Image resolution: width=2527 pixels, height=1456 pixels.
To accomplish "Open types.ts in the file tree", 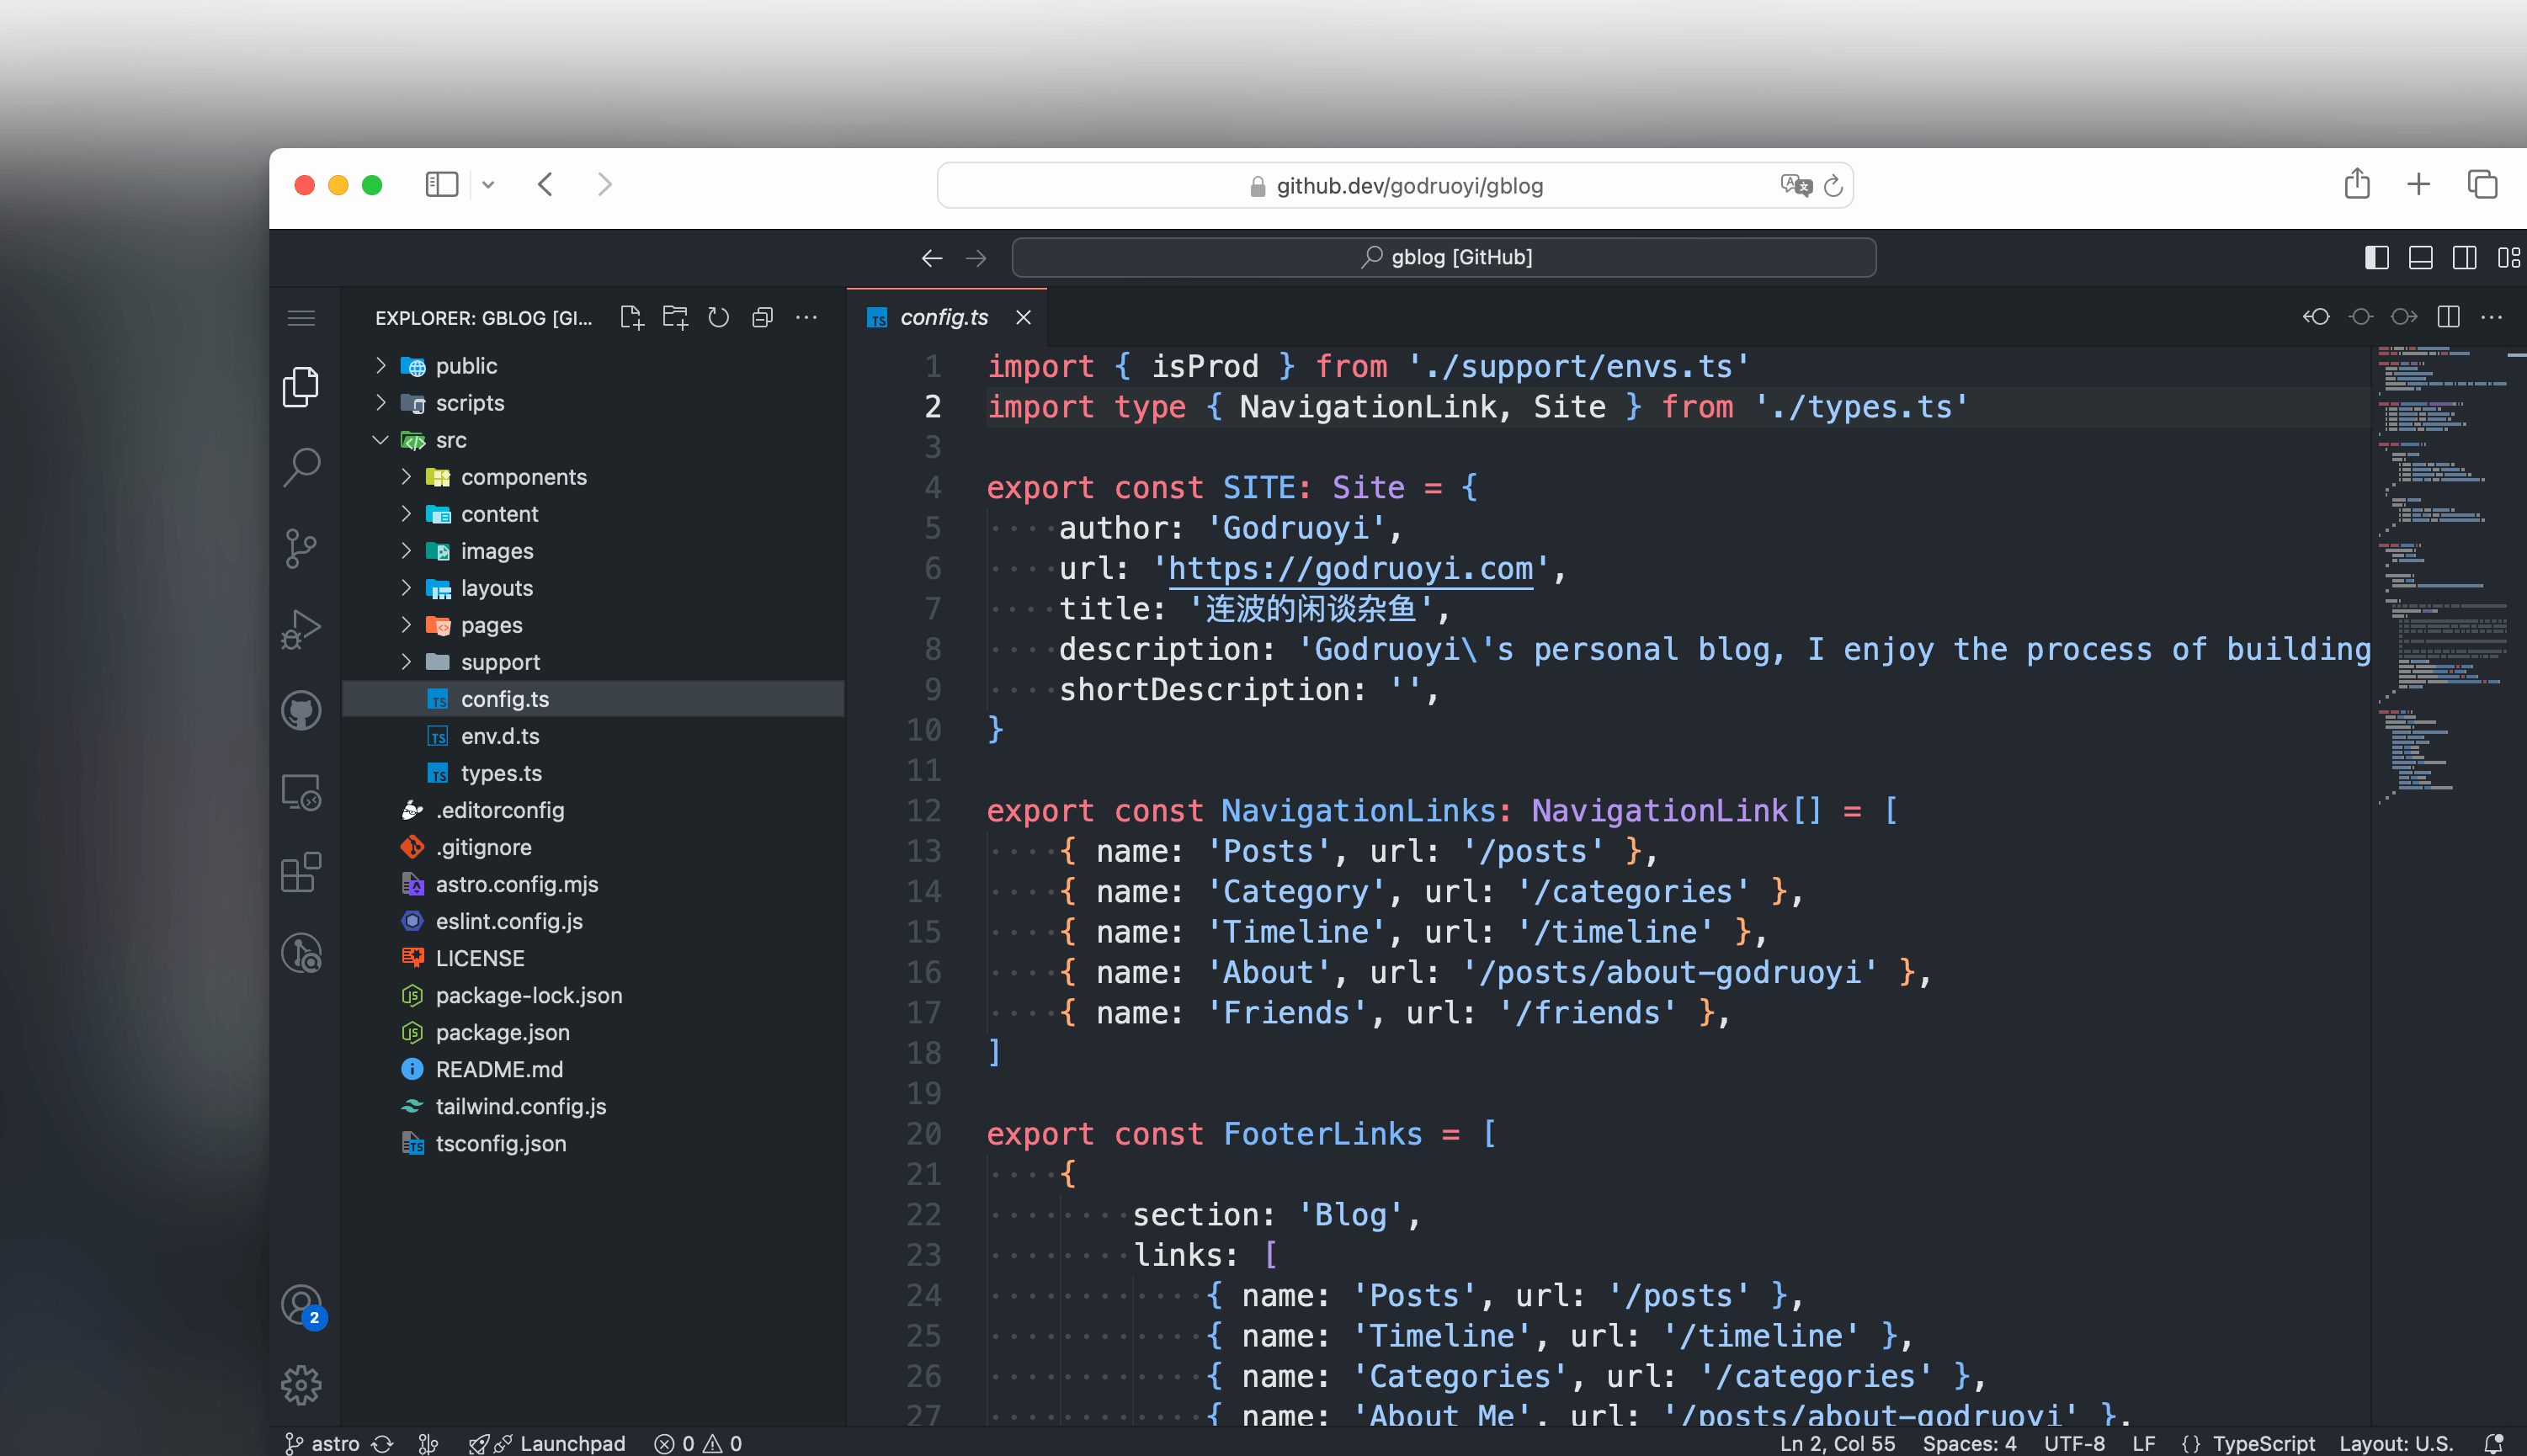I will coord(594,773).
